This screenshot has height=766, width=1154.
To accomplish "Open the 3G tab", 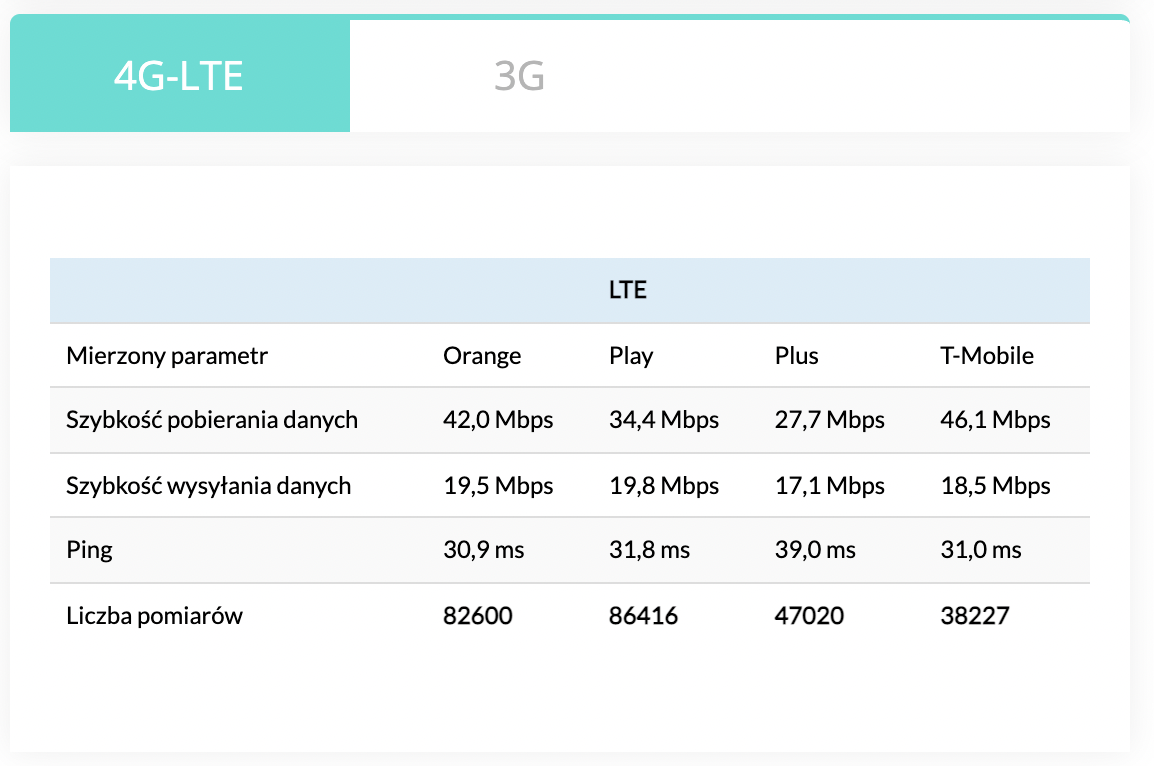I will tap(519, 77).
